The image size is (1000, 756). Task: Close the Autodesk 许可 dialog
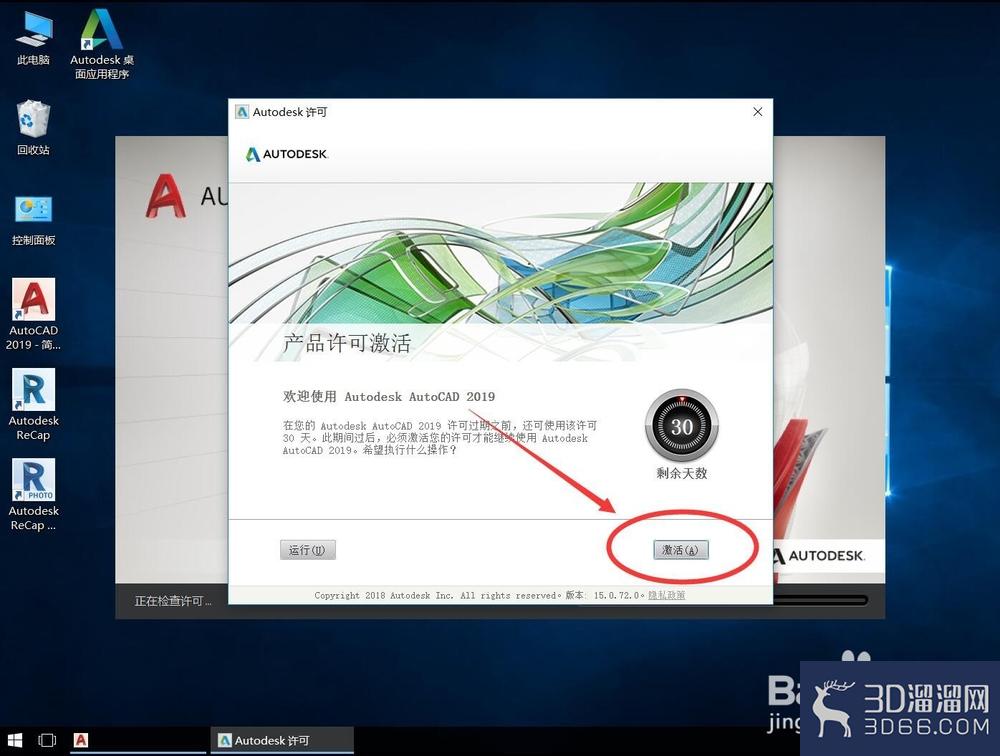pyautogui.click(x=758, y=112)
